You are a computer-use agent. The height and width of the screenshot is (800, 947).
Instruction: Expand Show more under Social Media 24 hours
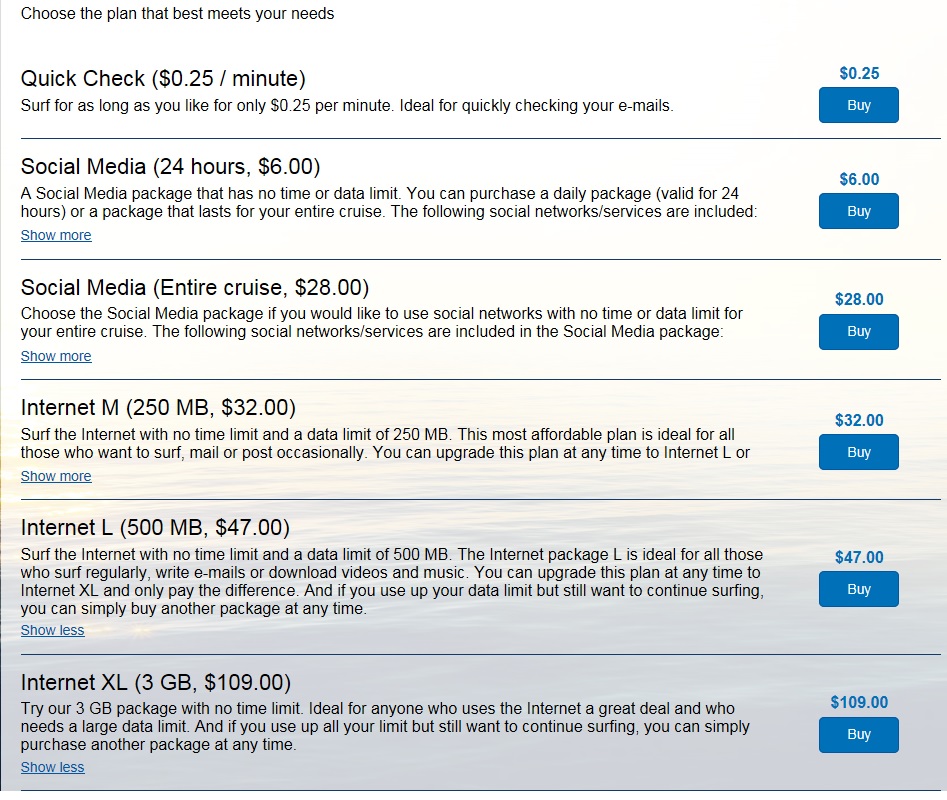tap(56, 235)
